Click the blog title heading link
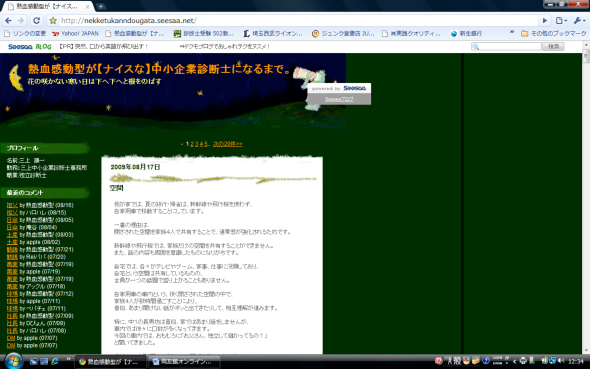This screenshot has width=590, height=369. [160, 69]
